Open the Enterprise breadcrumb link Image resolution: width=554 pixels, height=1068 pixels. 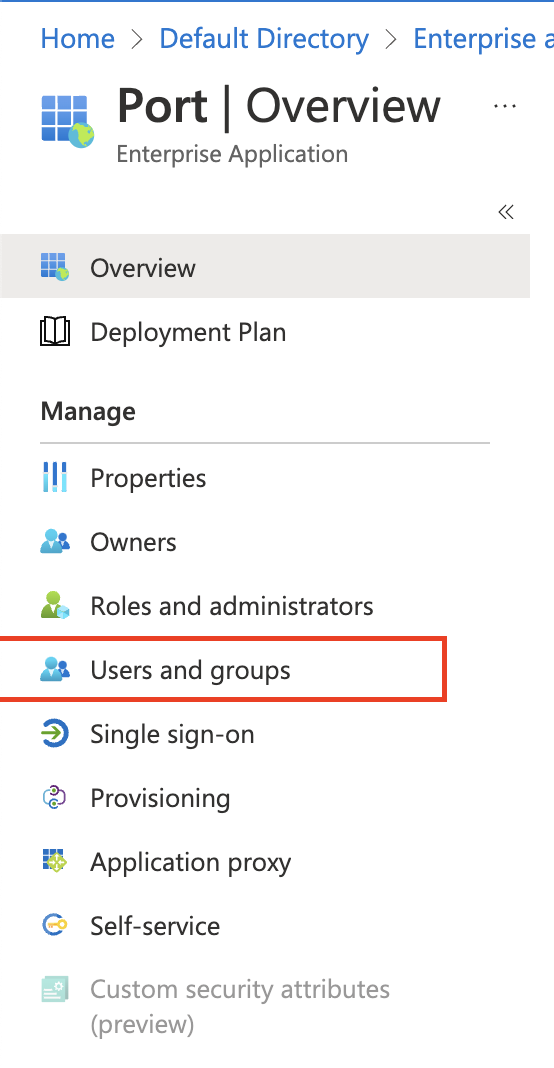[483, 39]
